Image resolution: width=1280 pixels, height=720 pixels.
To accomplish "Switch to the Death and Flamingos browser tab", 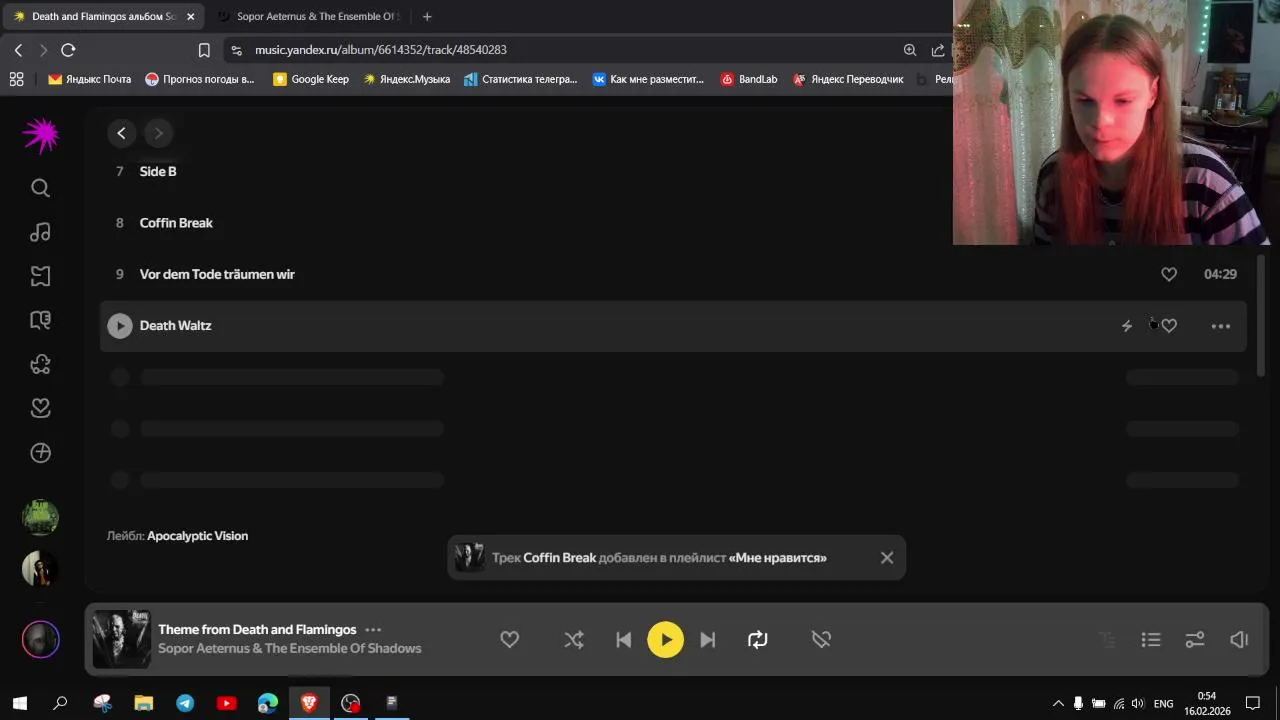I will click(x=104, y=16).
